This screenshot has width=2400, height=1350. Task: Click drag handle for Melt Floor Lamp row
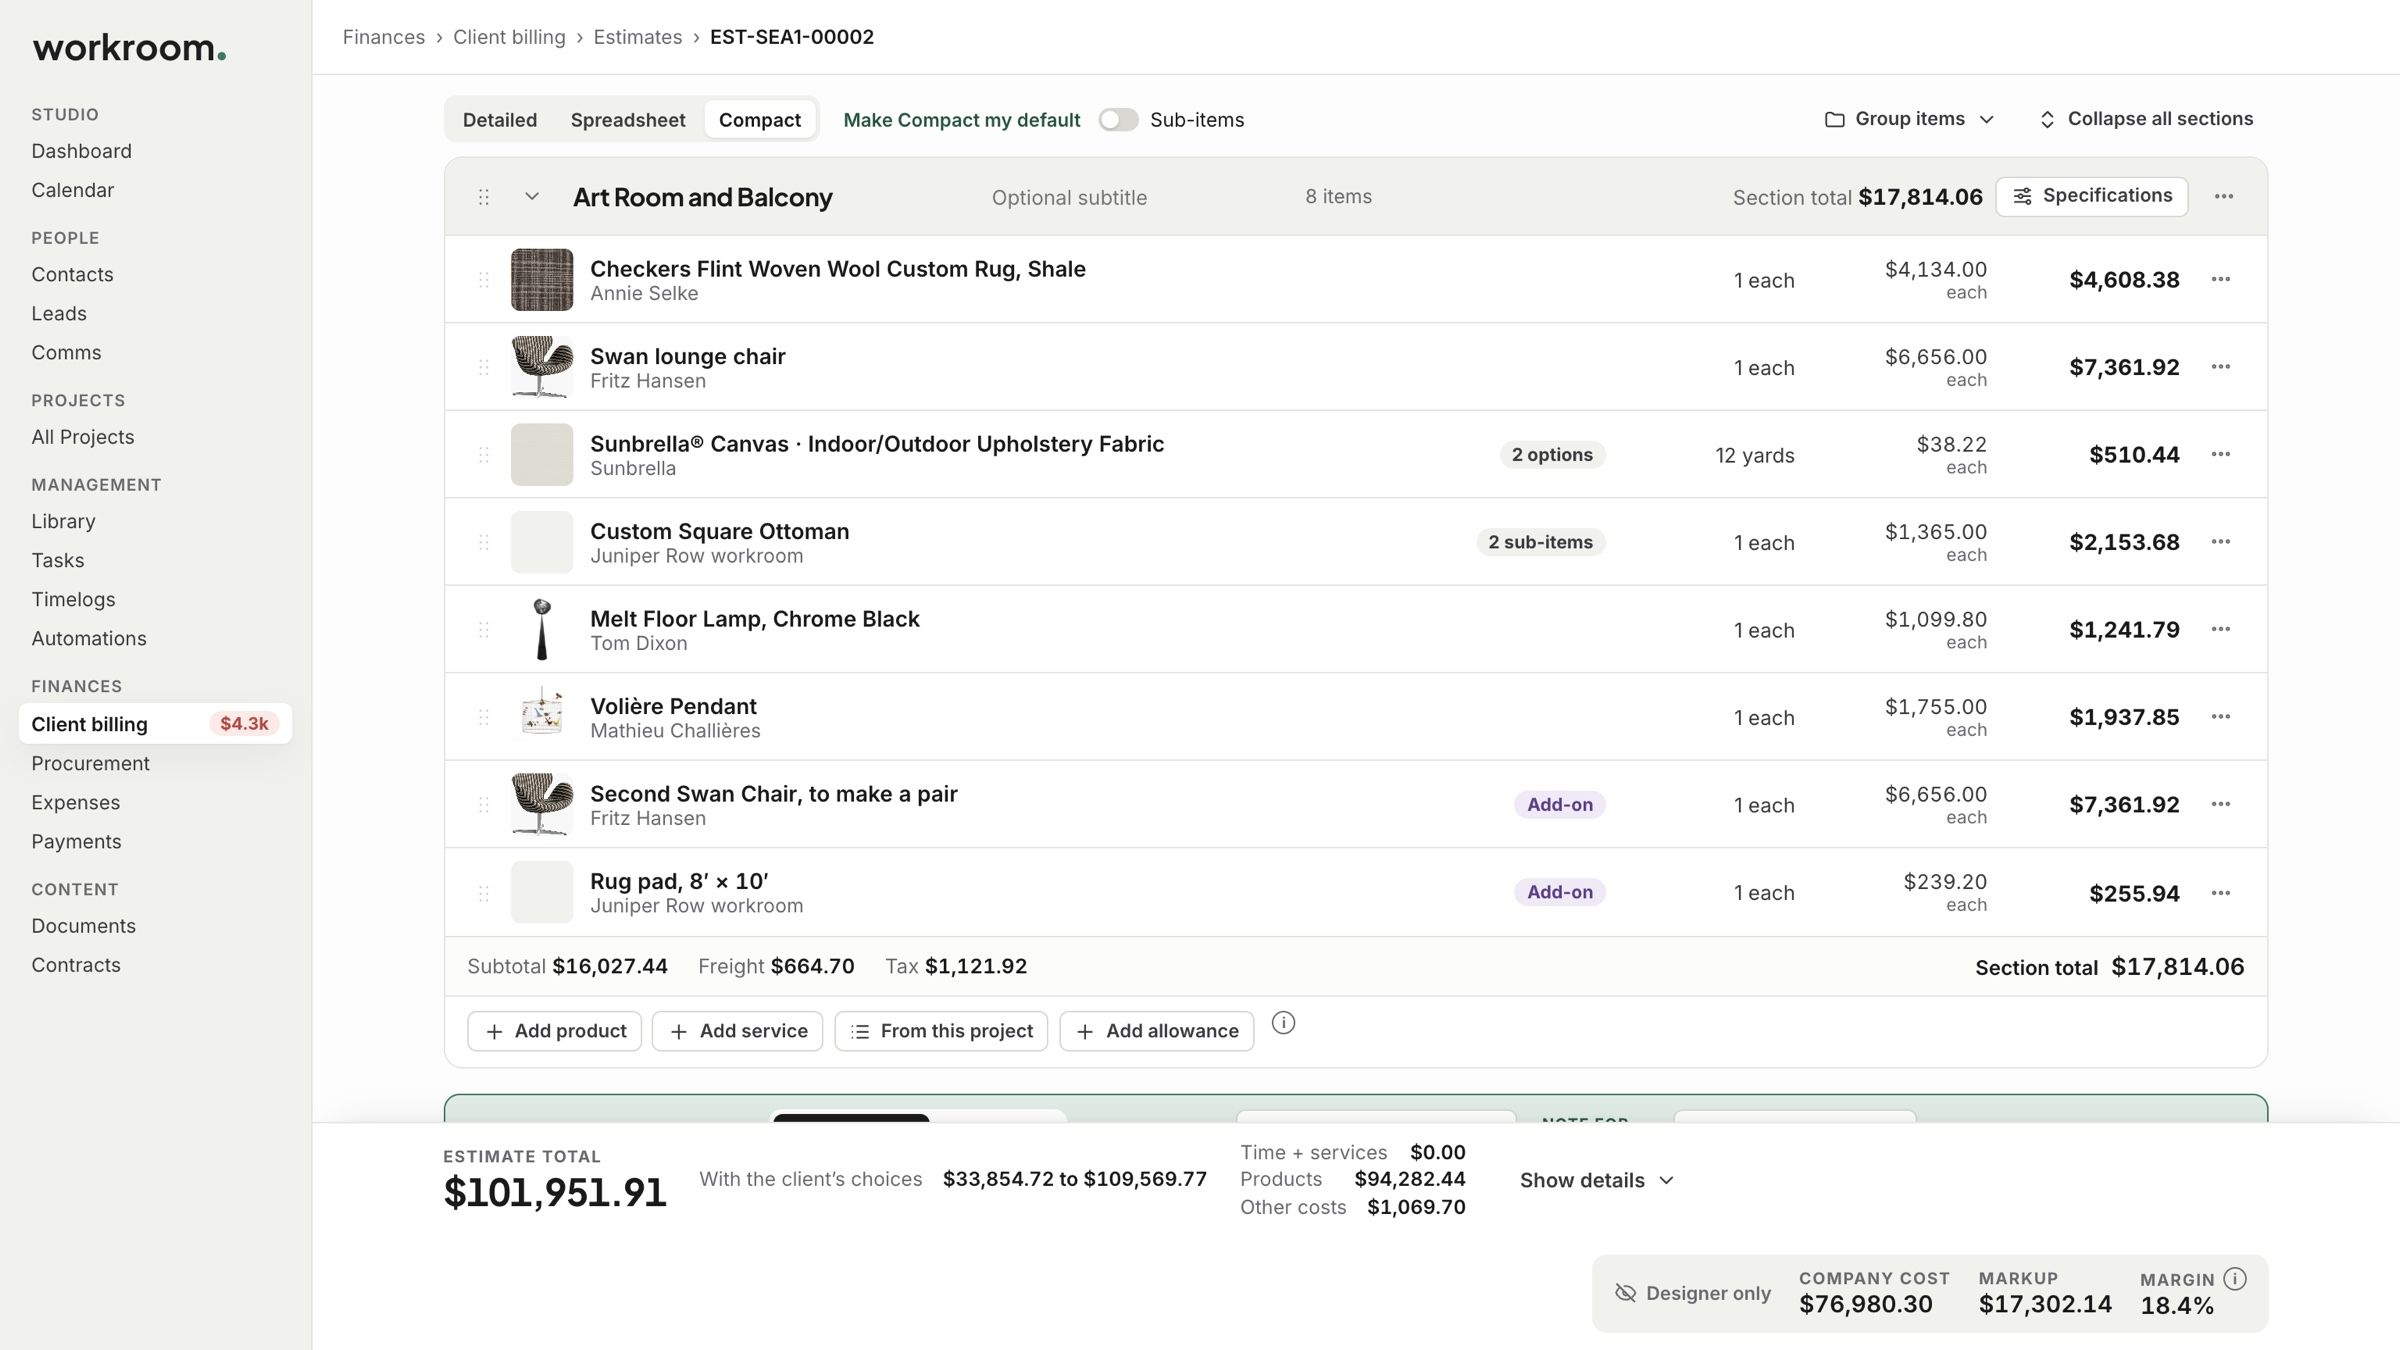tap(484, 629)
